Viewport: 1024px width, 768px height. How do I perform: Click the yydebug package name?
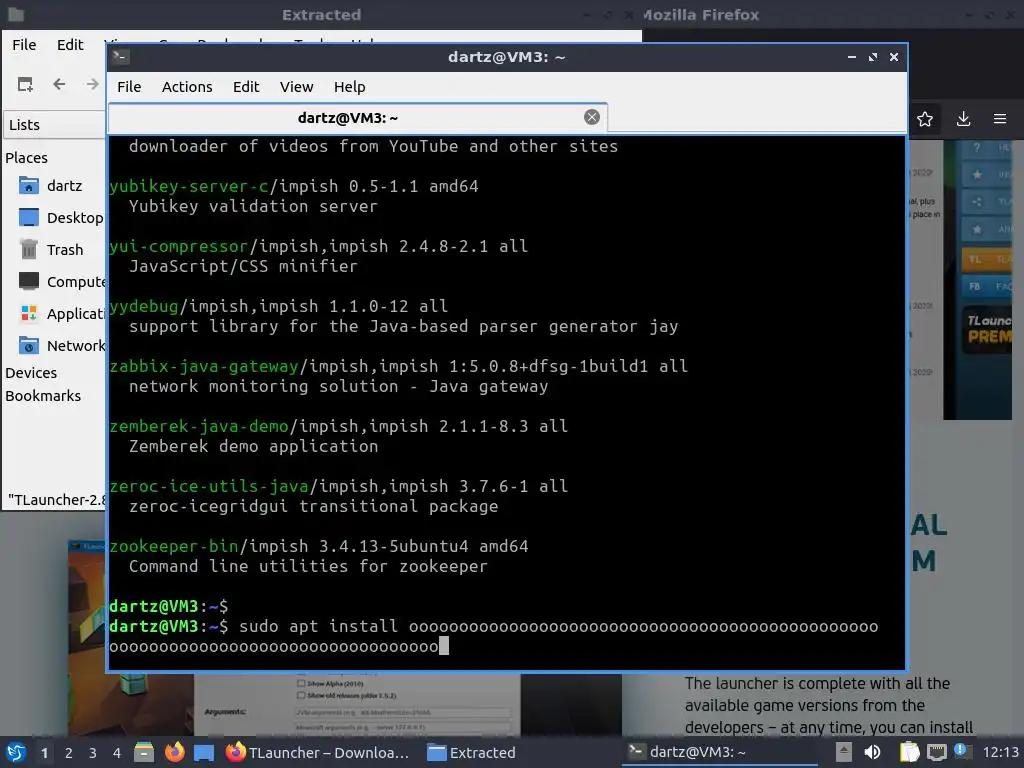coord(144,306)
